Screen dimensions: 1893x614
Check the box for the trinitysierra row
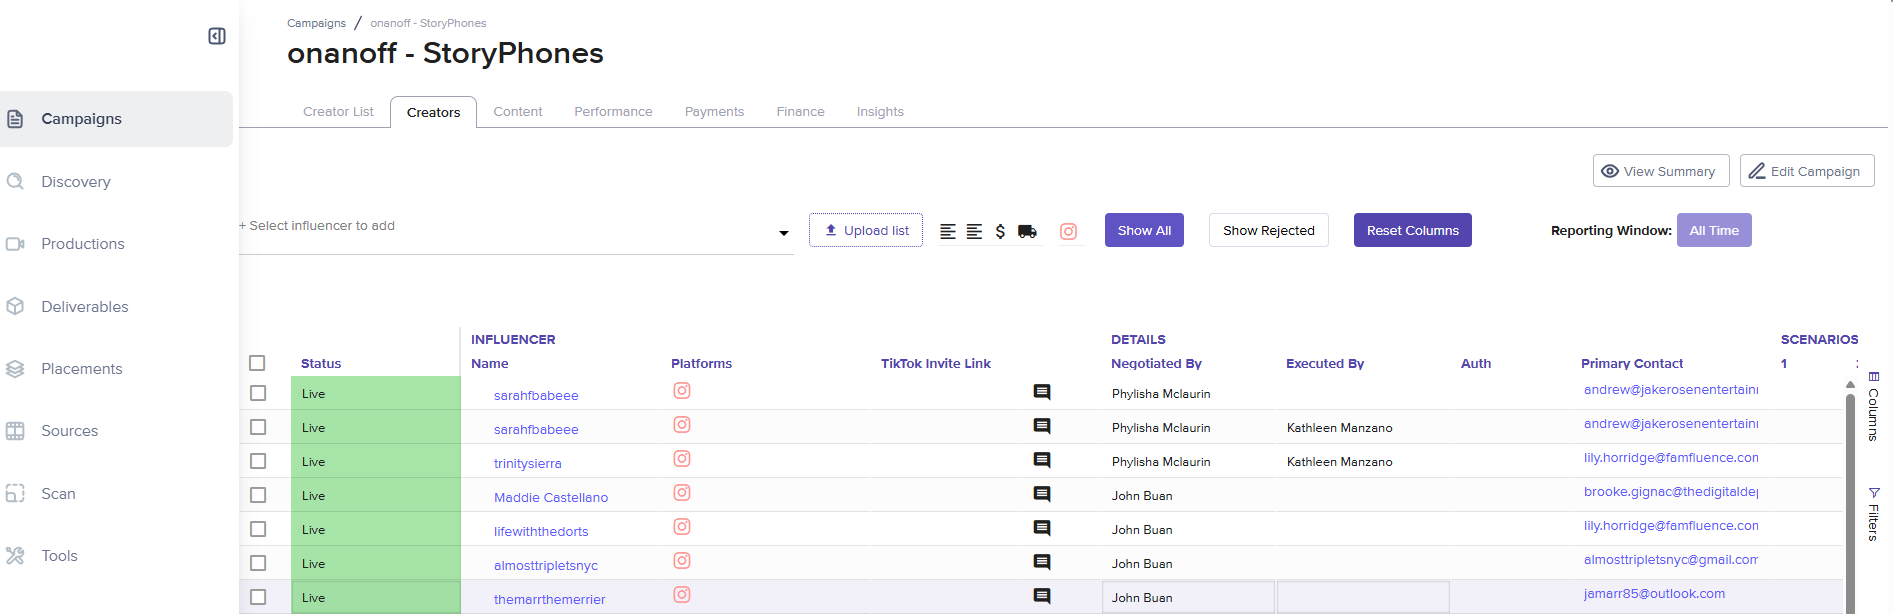click(258, 461)
